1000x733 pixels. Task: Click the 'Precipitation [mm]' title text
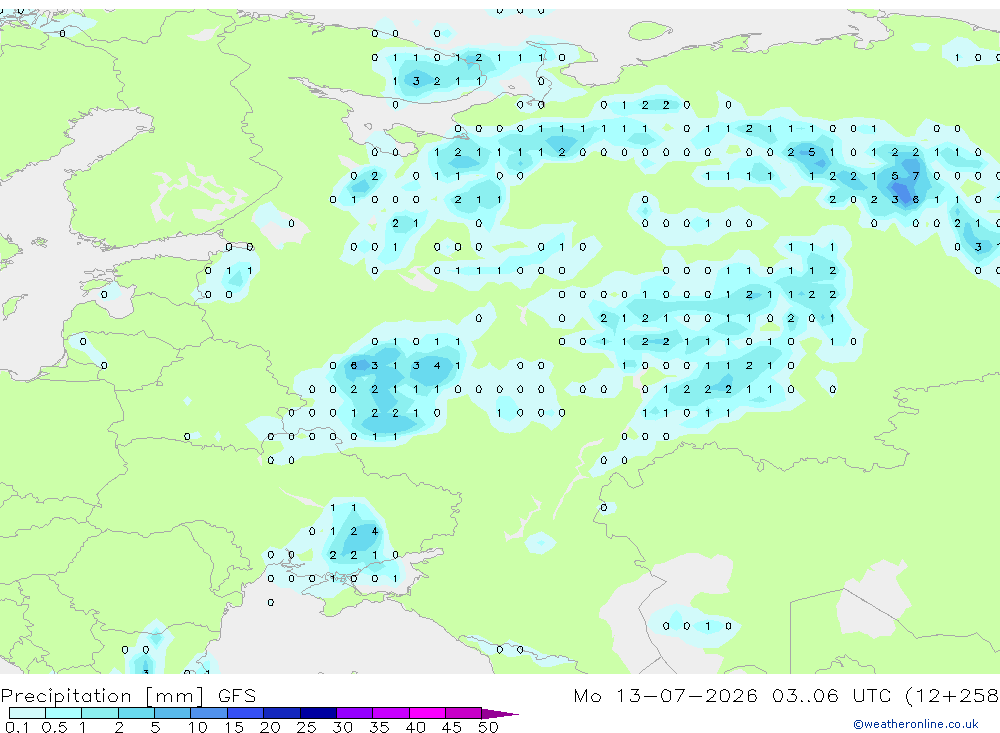pyautogui.click(x=102, y=696)
